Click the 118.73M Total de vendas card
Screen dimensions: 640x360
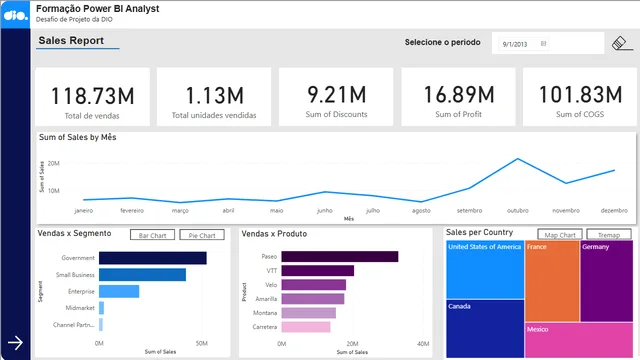pyautogui.click(x=93, y=97)
